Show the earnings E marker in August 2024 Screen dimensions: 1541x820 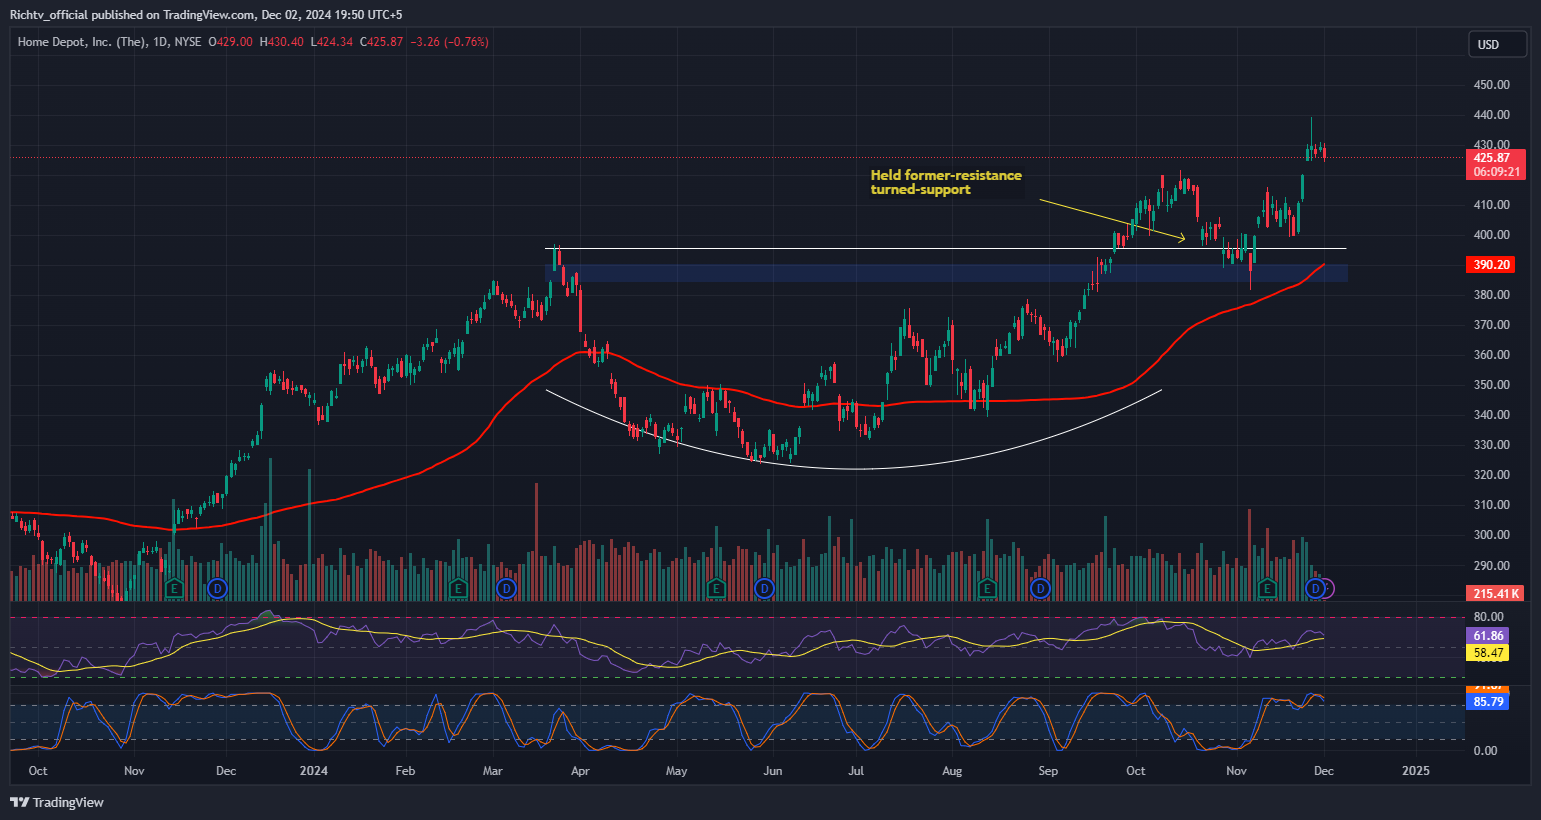[x=988, y=588]
